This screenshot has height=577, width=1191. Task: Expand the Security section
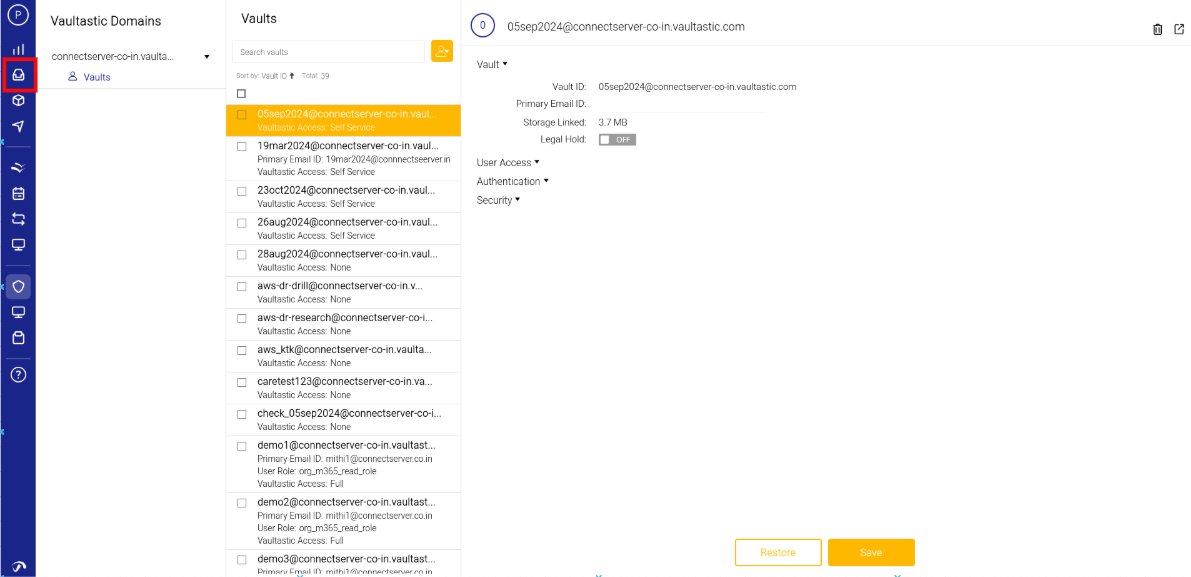point(498,200)
